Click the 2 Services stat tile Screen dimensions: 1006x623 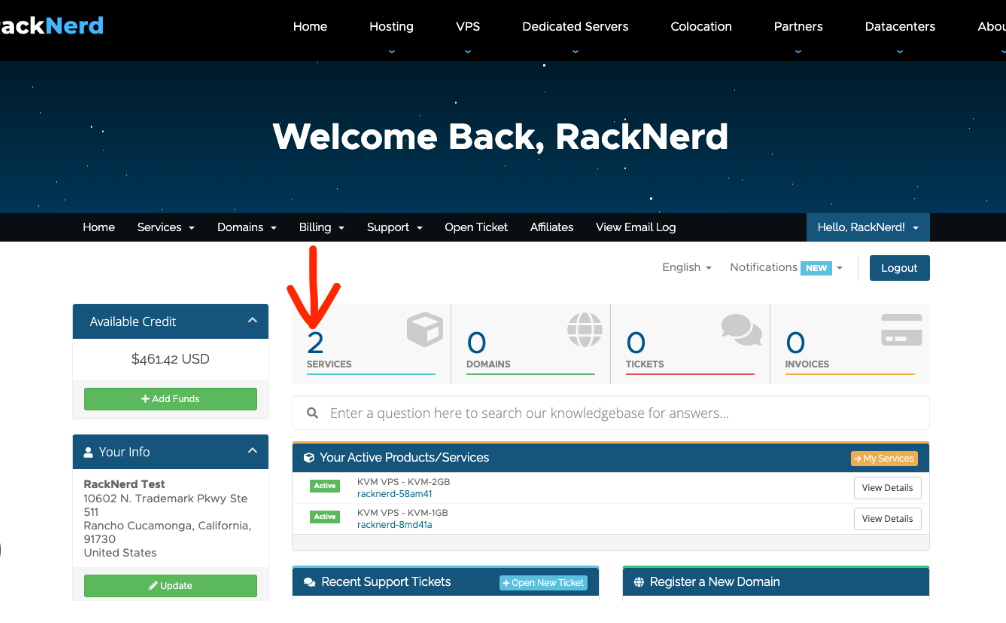[371, 344]
